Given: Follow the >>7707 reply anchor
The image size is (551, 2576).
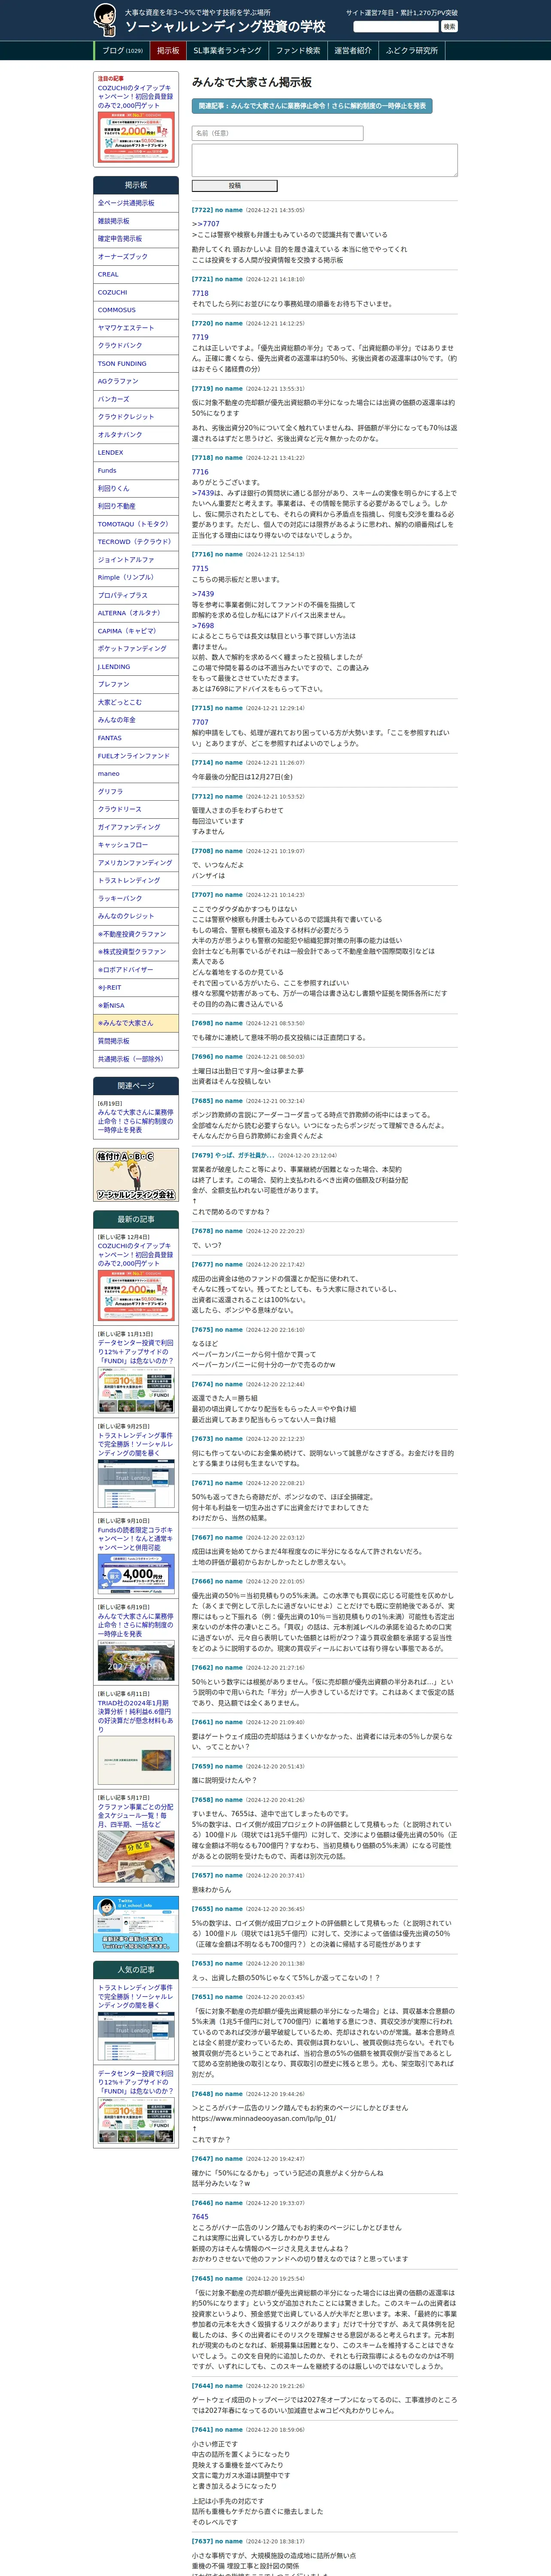Looking at the screenshot, I should [206, 224].
